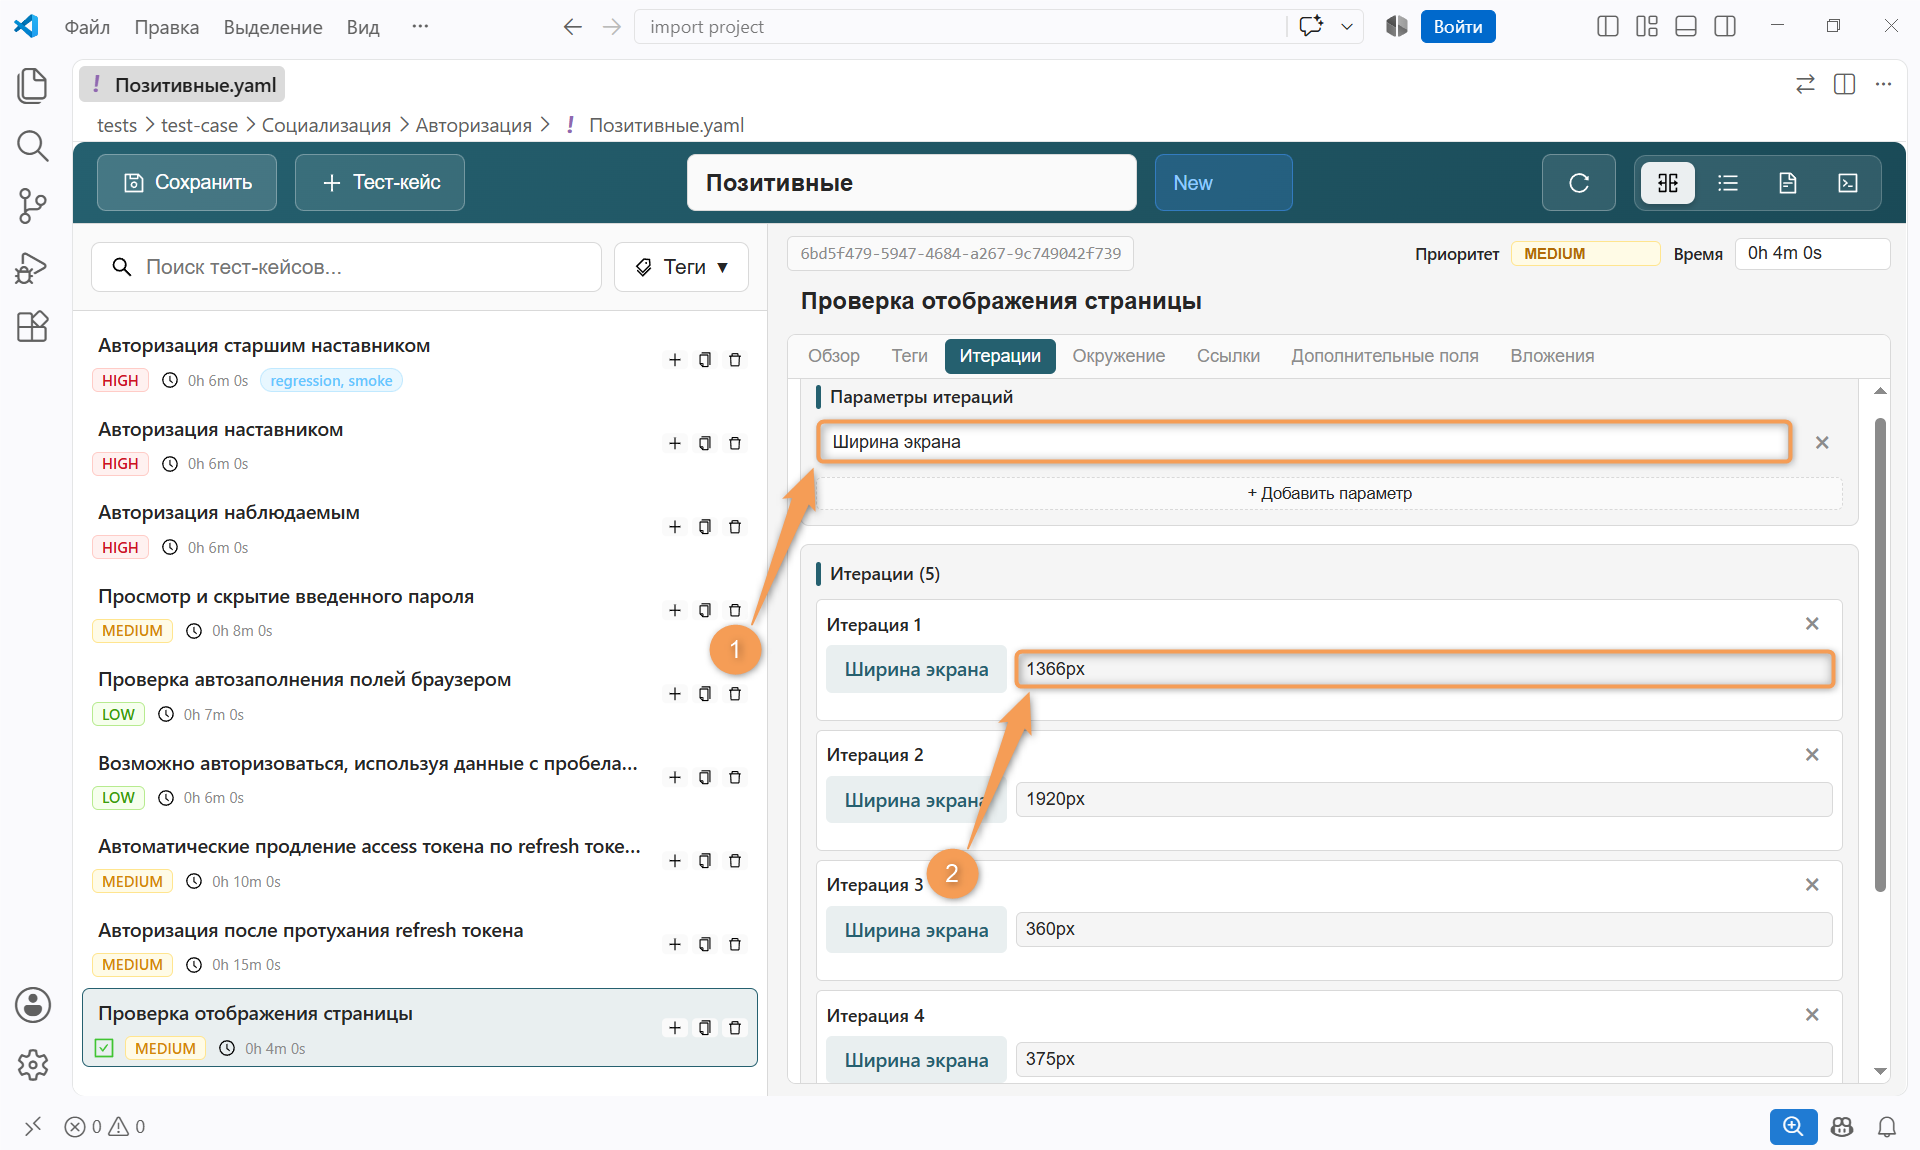Toggle primary side bar layout button
The height and width of the screenshot is (1150, 1920).
[1608, 27]
